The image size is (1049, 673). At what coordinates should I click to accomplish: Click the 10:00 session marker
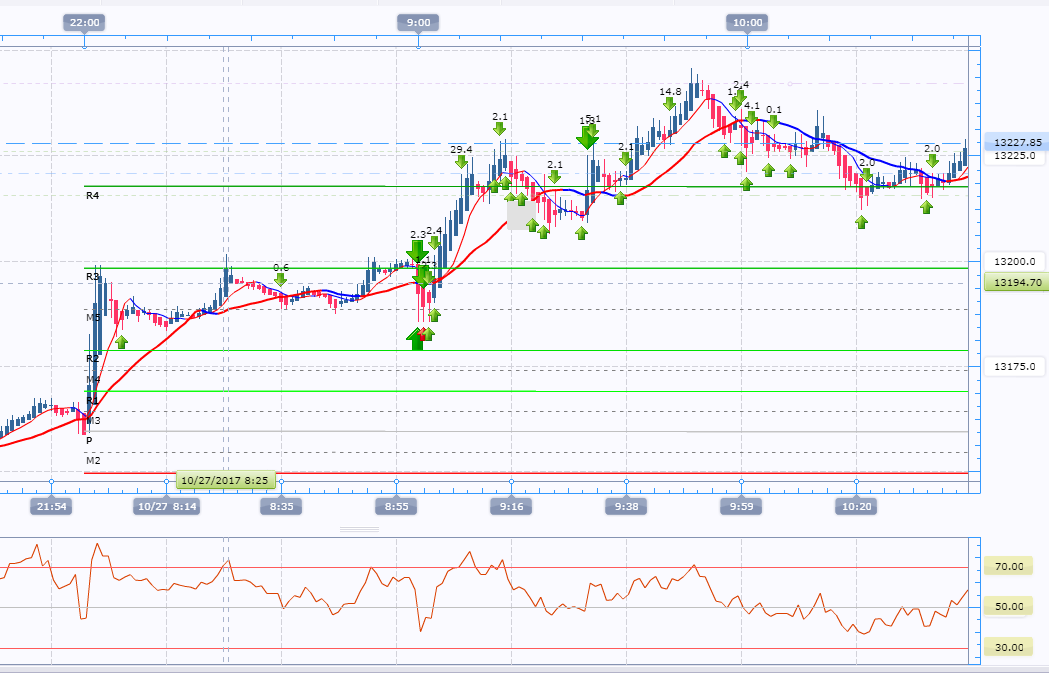pyautogui.click(x=747, y=23)
